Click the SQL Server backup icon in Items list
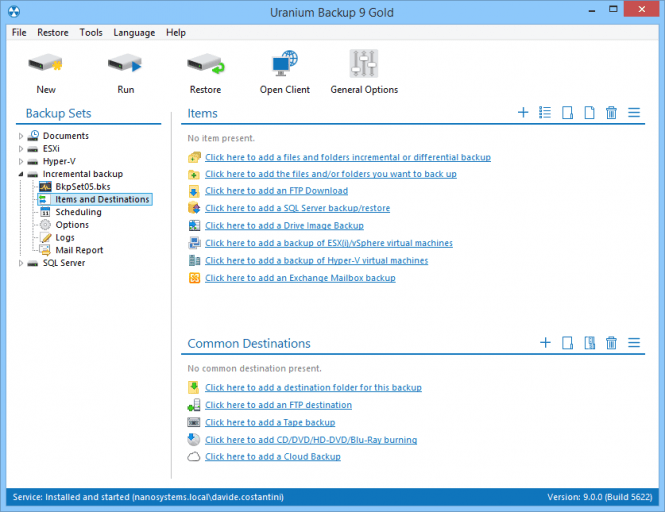 (194, 208)
